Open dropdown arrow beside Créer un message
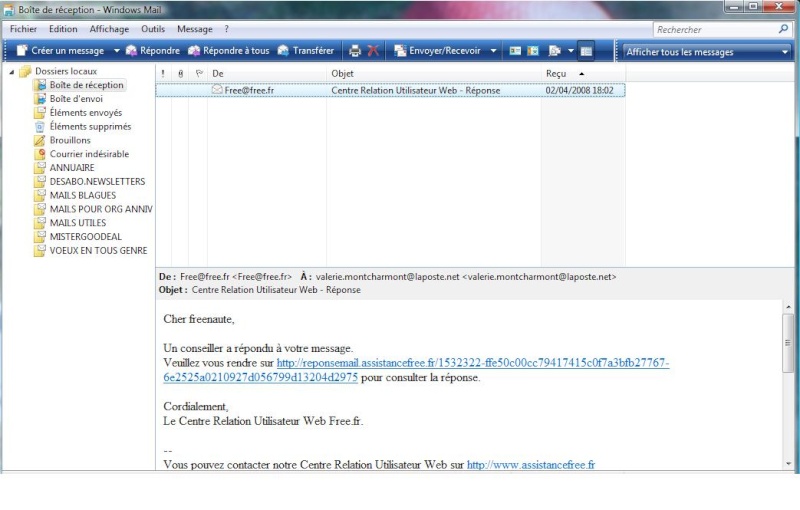 coord(116,50)
